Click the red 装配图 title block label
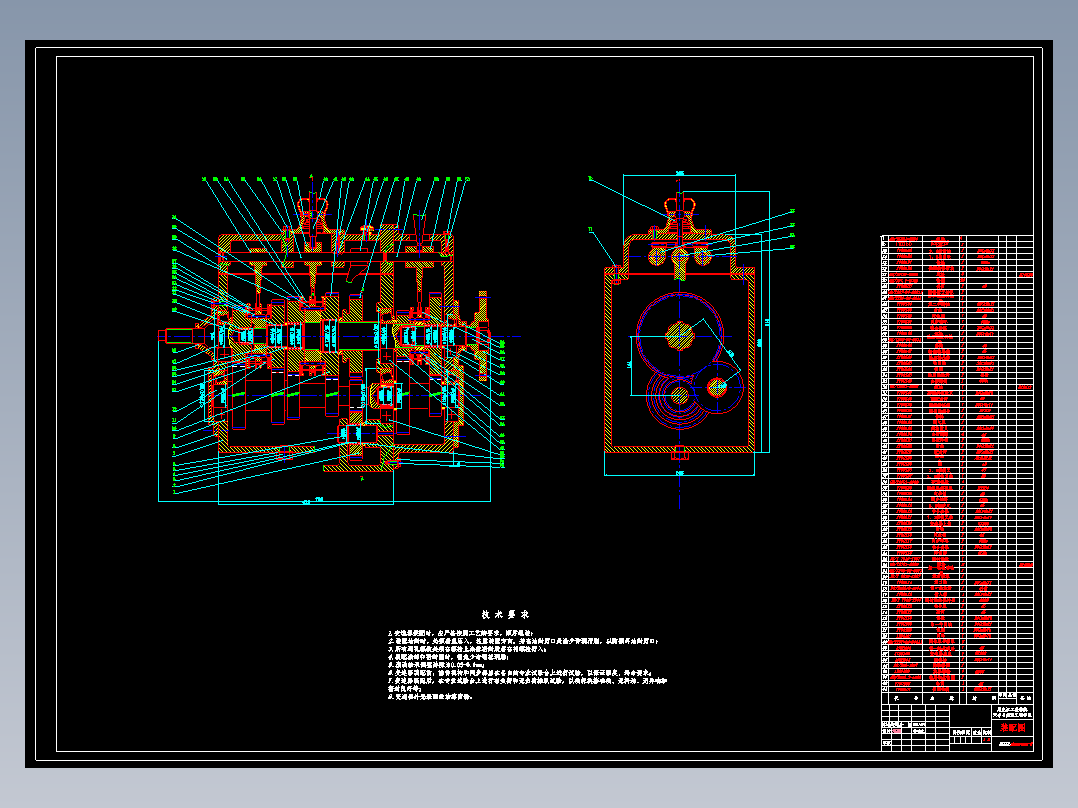 point(1013,728)
